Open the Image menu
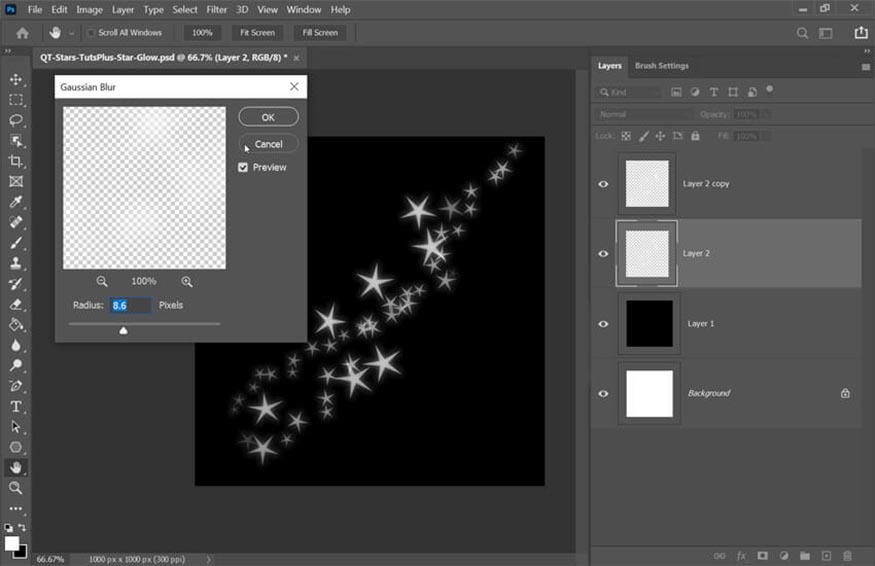Image resolution: width=875 pixels, height=566 pixels. click(x=89, y=9)
